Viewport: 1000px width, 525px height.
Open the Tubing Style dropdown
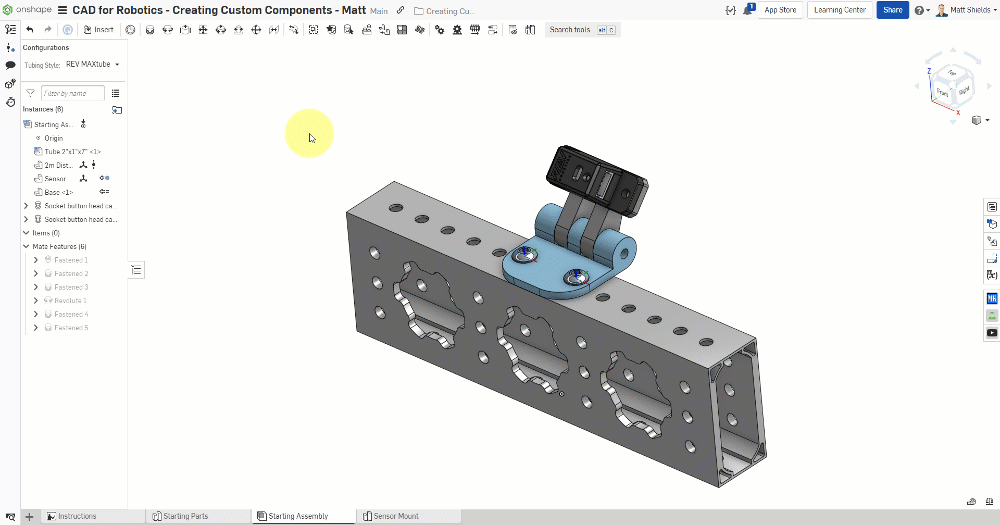click(x=92, y=64)
